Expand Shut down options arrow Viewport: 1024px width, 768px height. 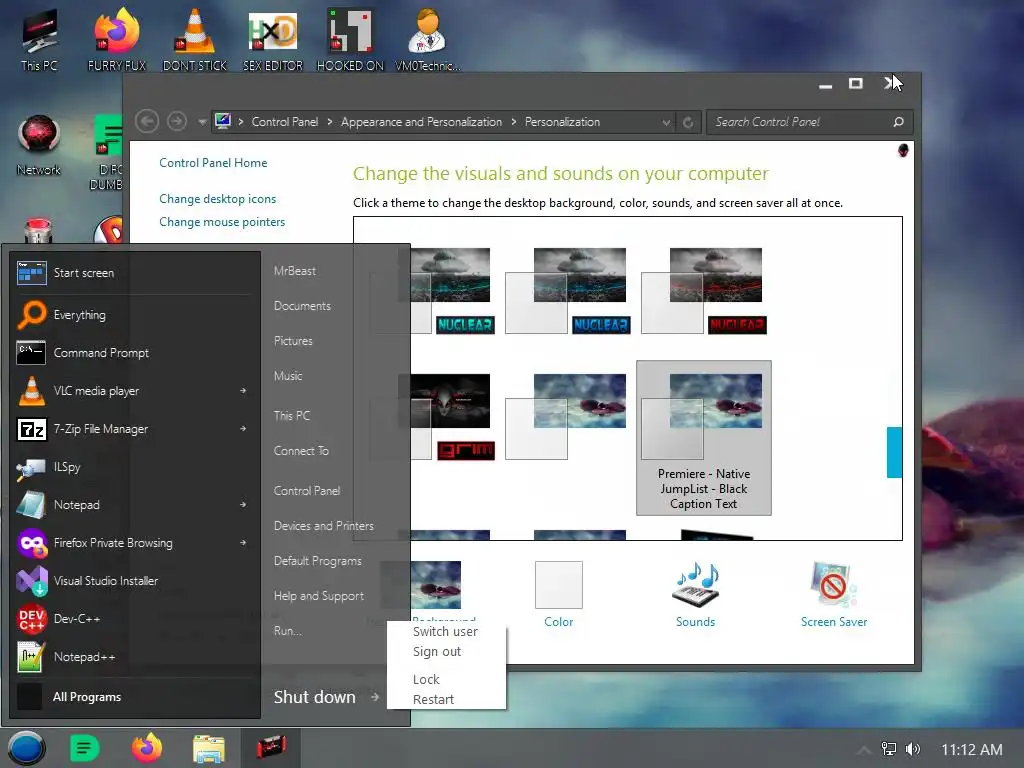pos(375,697)
